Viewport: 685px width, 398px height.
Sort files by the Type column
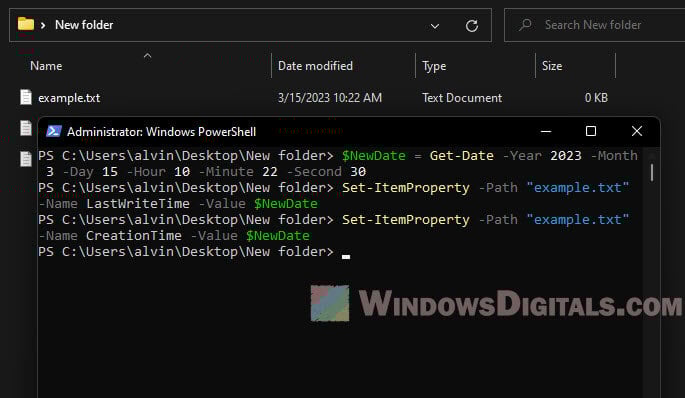click(x=434, y=66)
